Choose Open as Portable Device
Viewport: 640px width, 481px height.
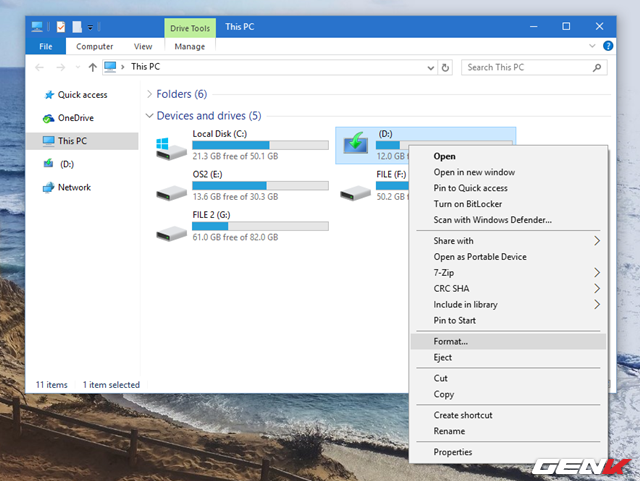[508, 257]
